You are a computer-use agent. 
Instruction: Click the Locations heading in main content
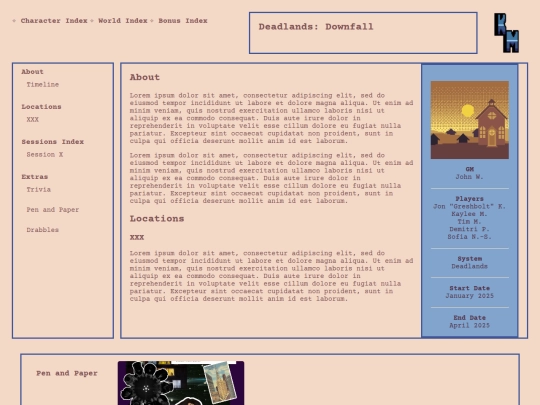tap(157, 219)
